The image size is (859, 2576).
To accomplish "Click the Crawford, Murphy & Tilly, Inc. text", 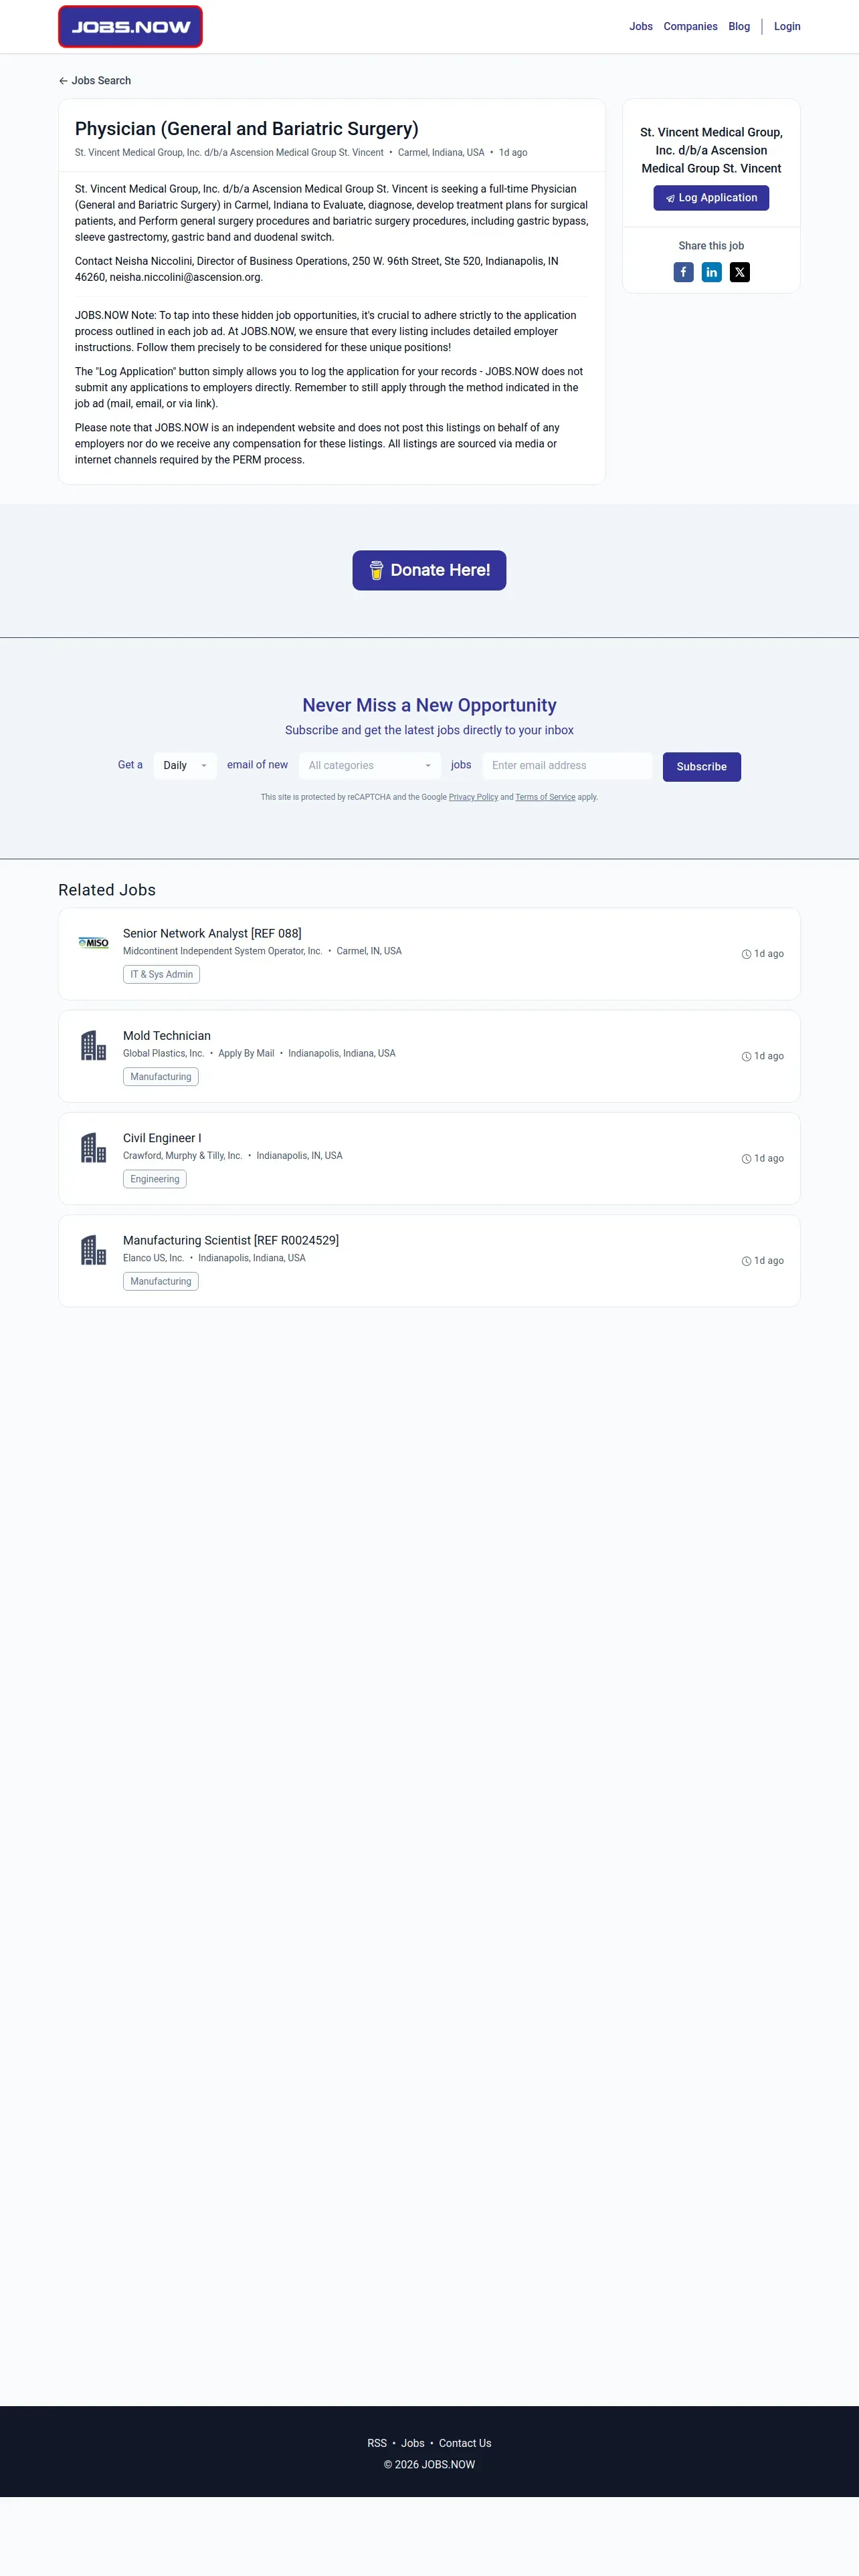I will pyautogui.click(x=182, y=1156).
